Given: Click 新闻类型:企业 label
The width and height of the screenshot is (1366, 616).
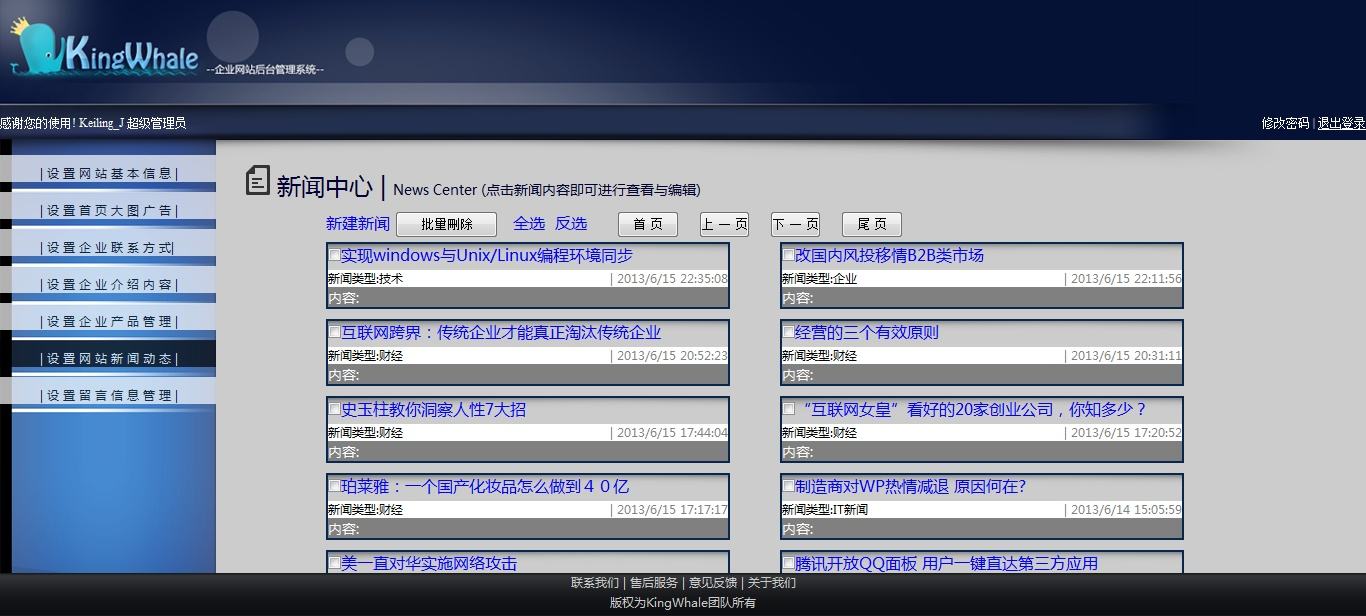Looking at the screenshot, I should [x=819, y=279].
